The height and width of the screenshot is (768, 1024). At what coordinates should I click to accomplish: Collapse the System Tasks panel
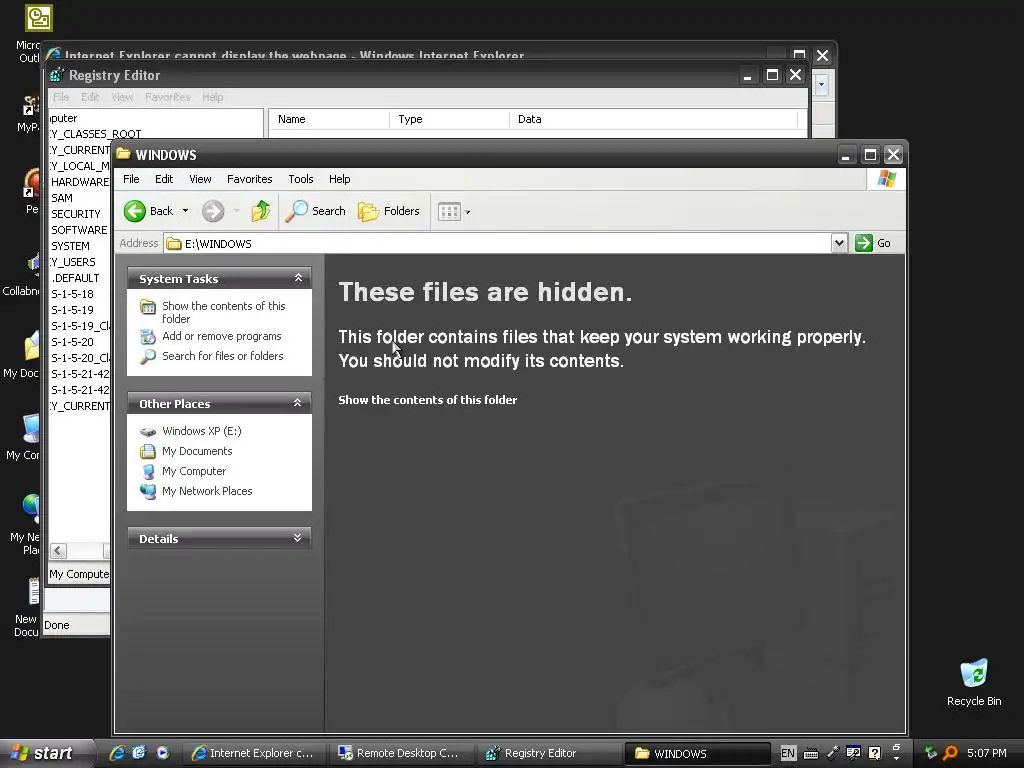coord(298,278)
